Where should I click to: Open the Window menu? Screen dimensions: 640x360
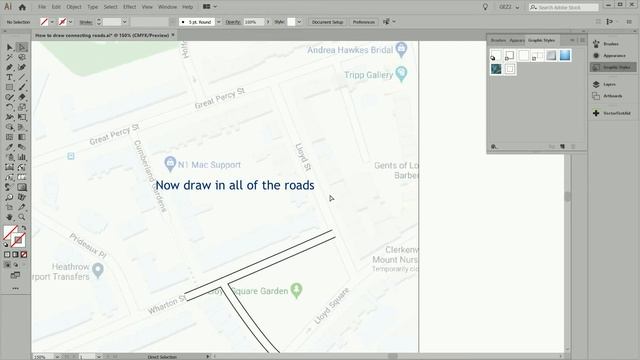coord(167,7)
